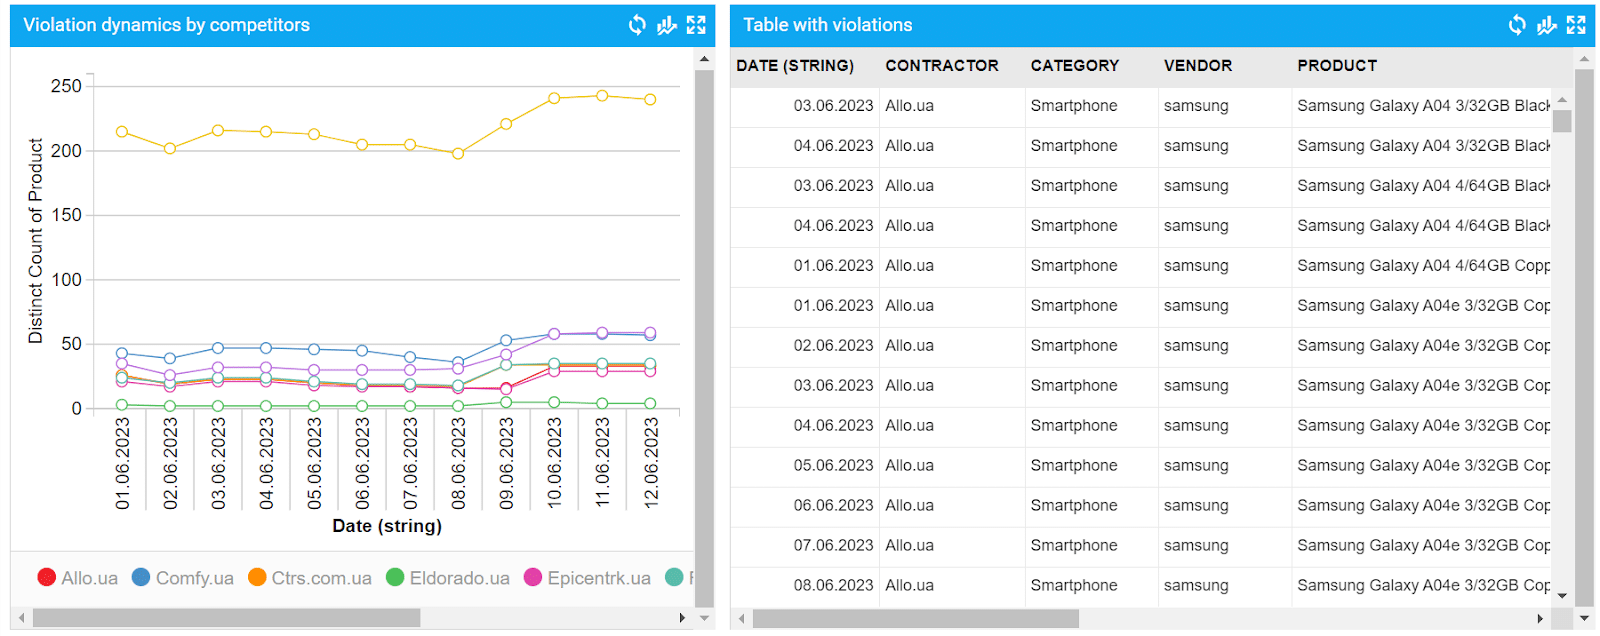Toggle Comfy.ua series in chart legend
The width and height of the screenshot is (1600, 636).
pyautogui.click(x=183, y=578)
